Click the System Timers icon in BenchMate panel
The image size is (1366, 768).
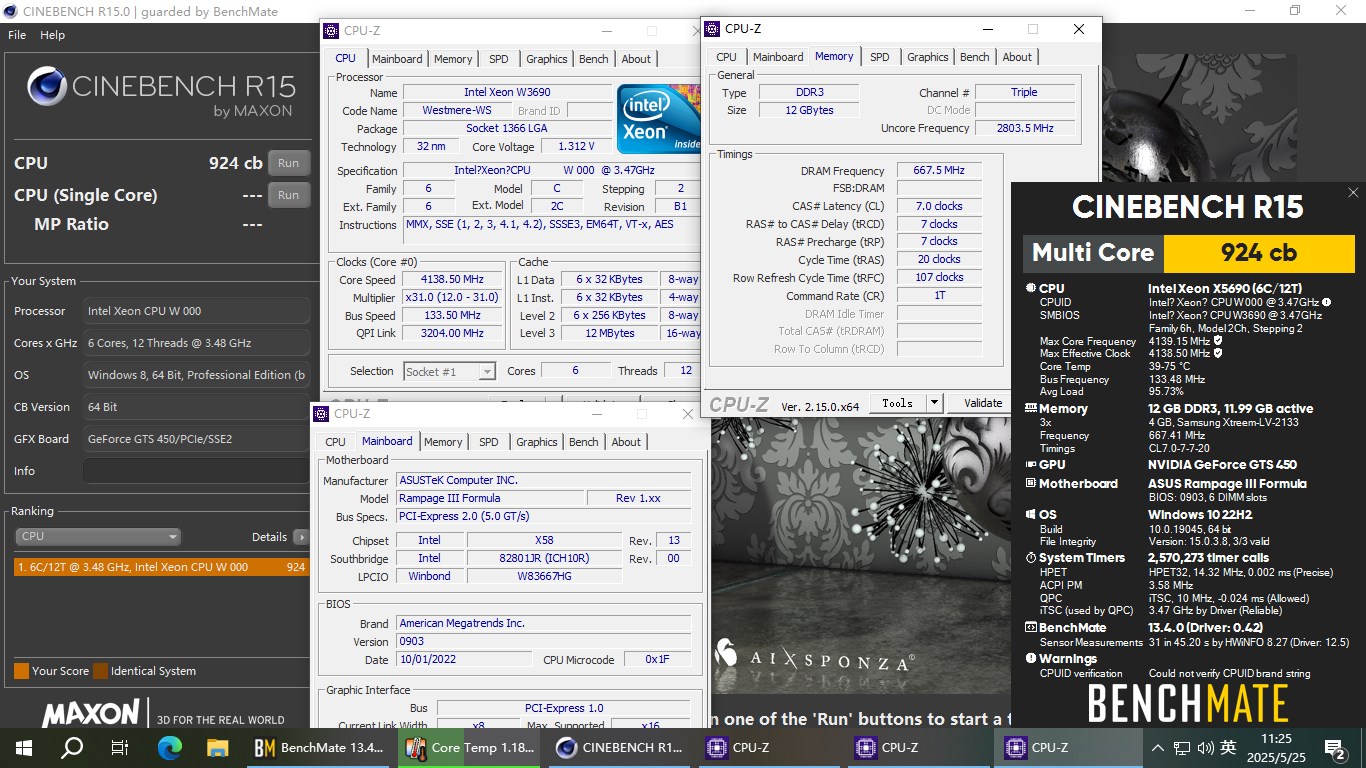coord(1030,558)
